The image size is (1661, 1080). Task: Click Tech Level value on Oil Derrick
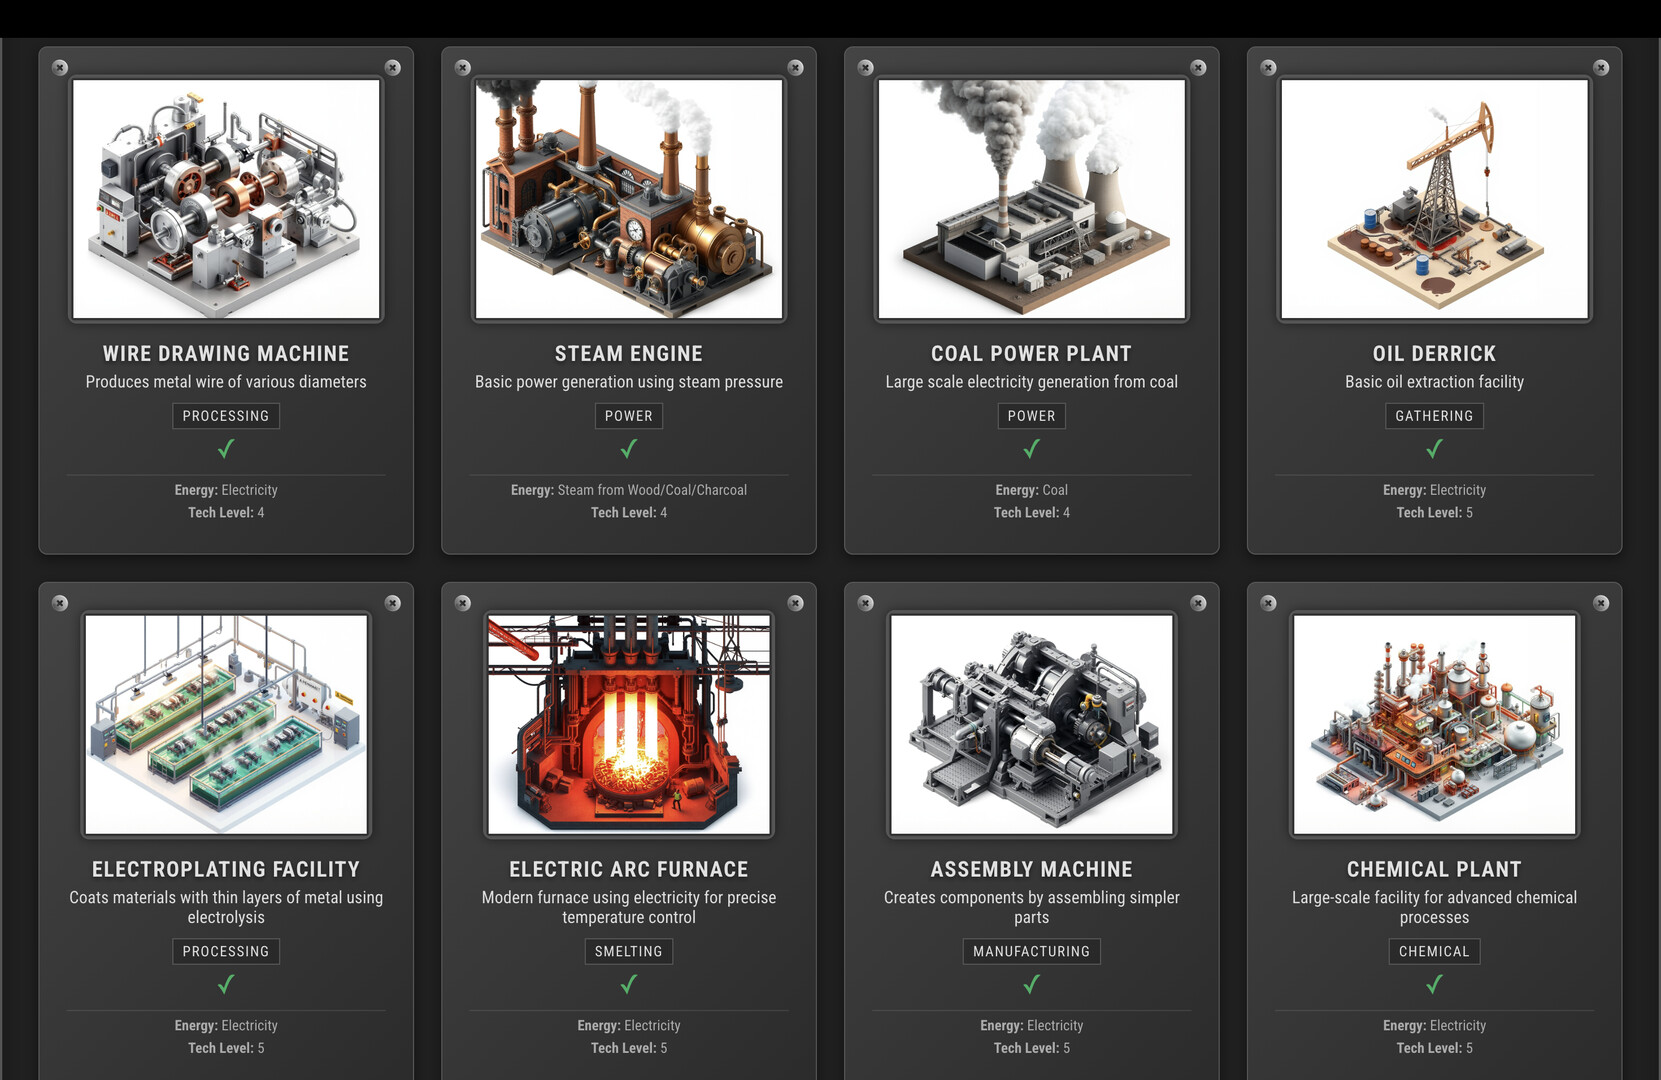[1434, 512]
